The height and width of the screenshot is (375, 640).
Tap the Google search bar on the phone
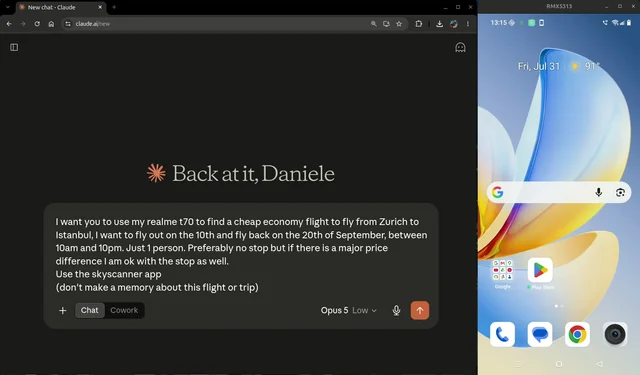tap(559, 193)
